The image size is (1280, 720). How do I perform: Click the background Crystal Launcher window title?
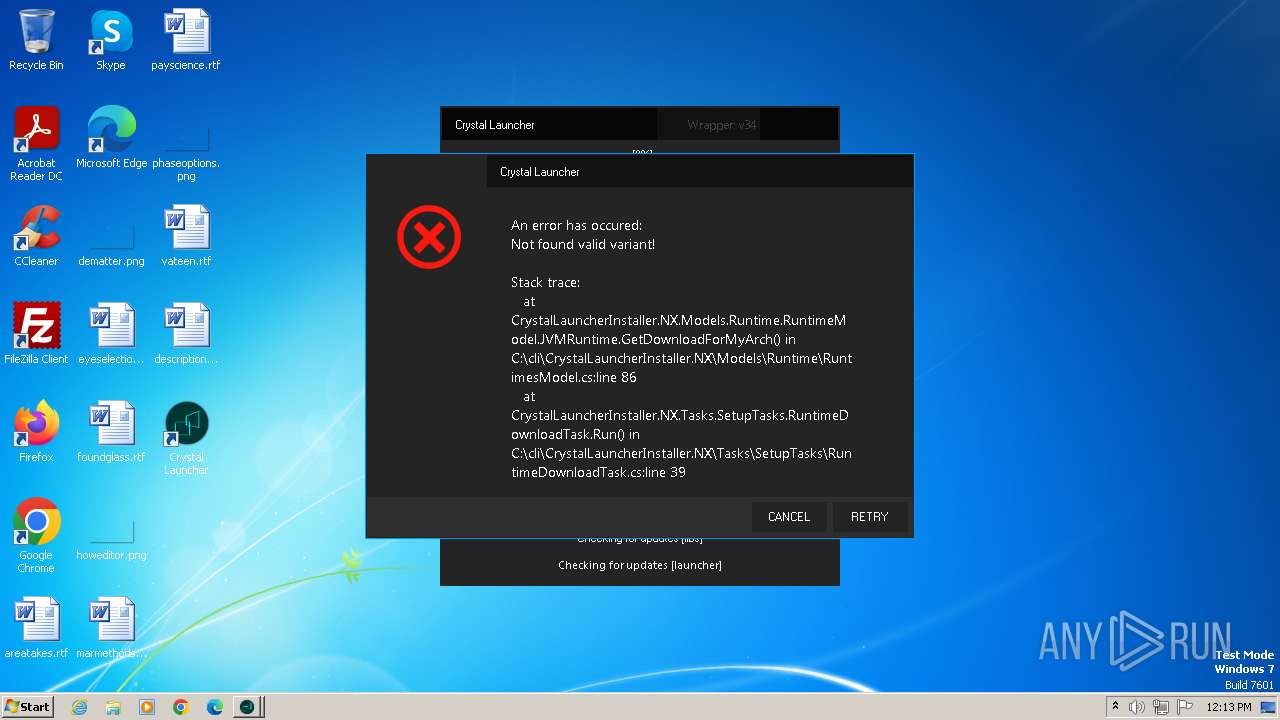click(x=495, y=125)
